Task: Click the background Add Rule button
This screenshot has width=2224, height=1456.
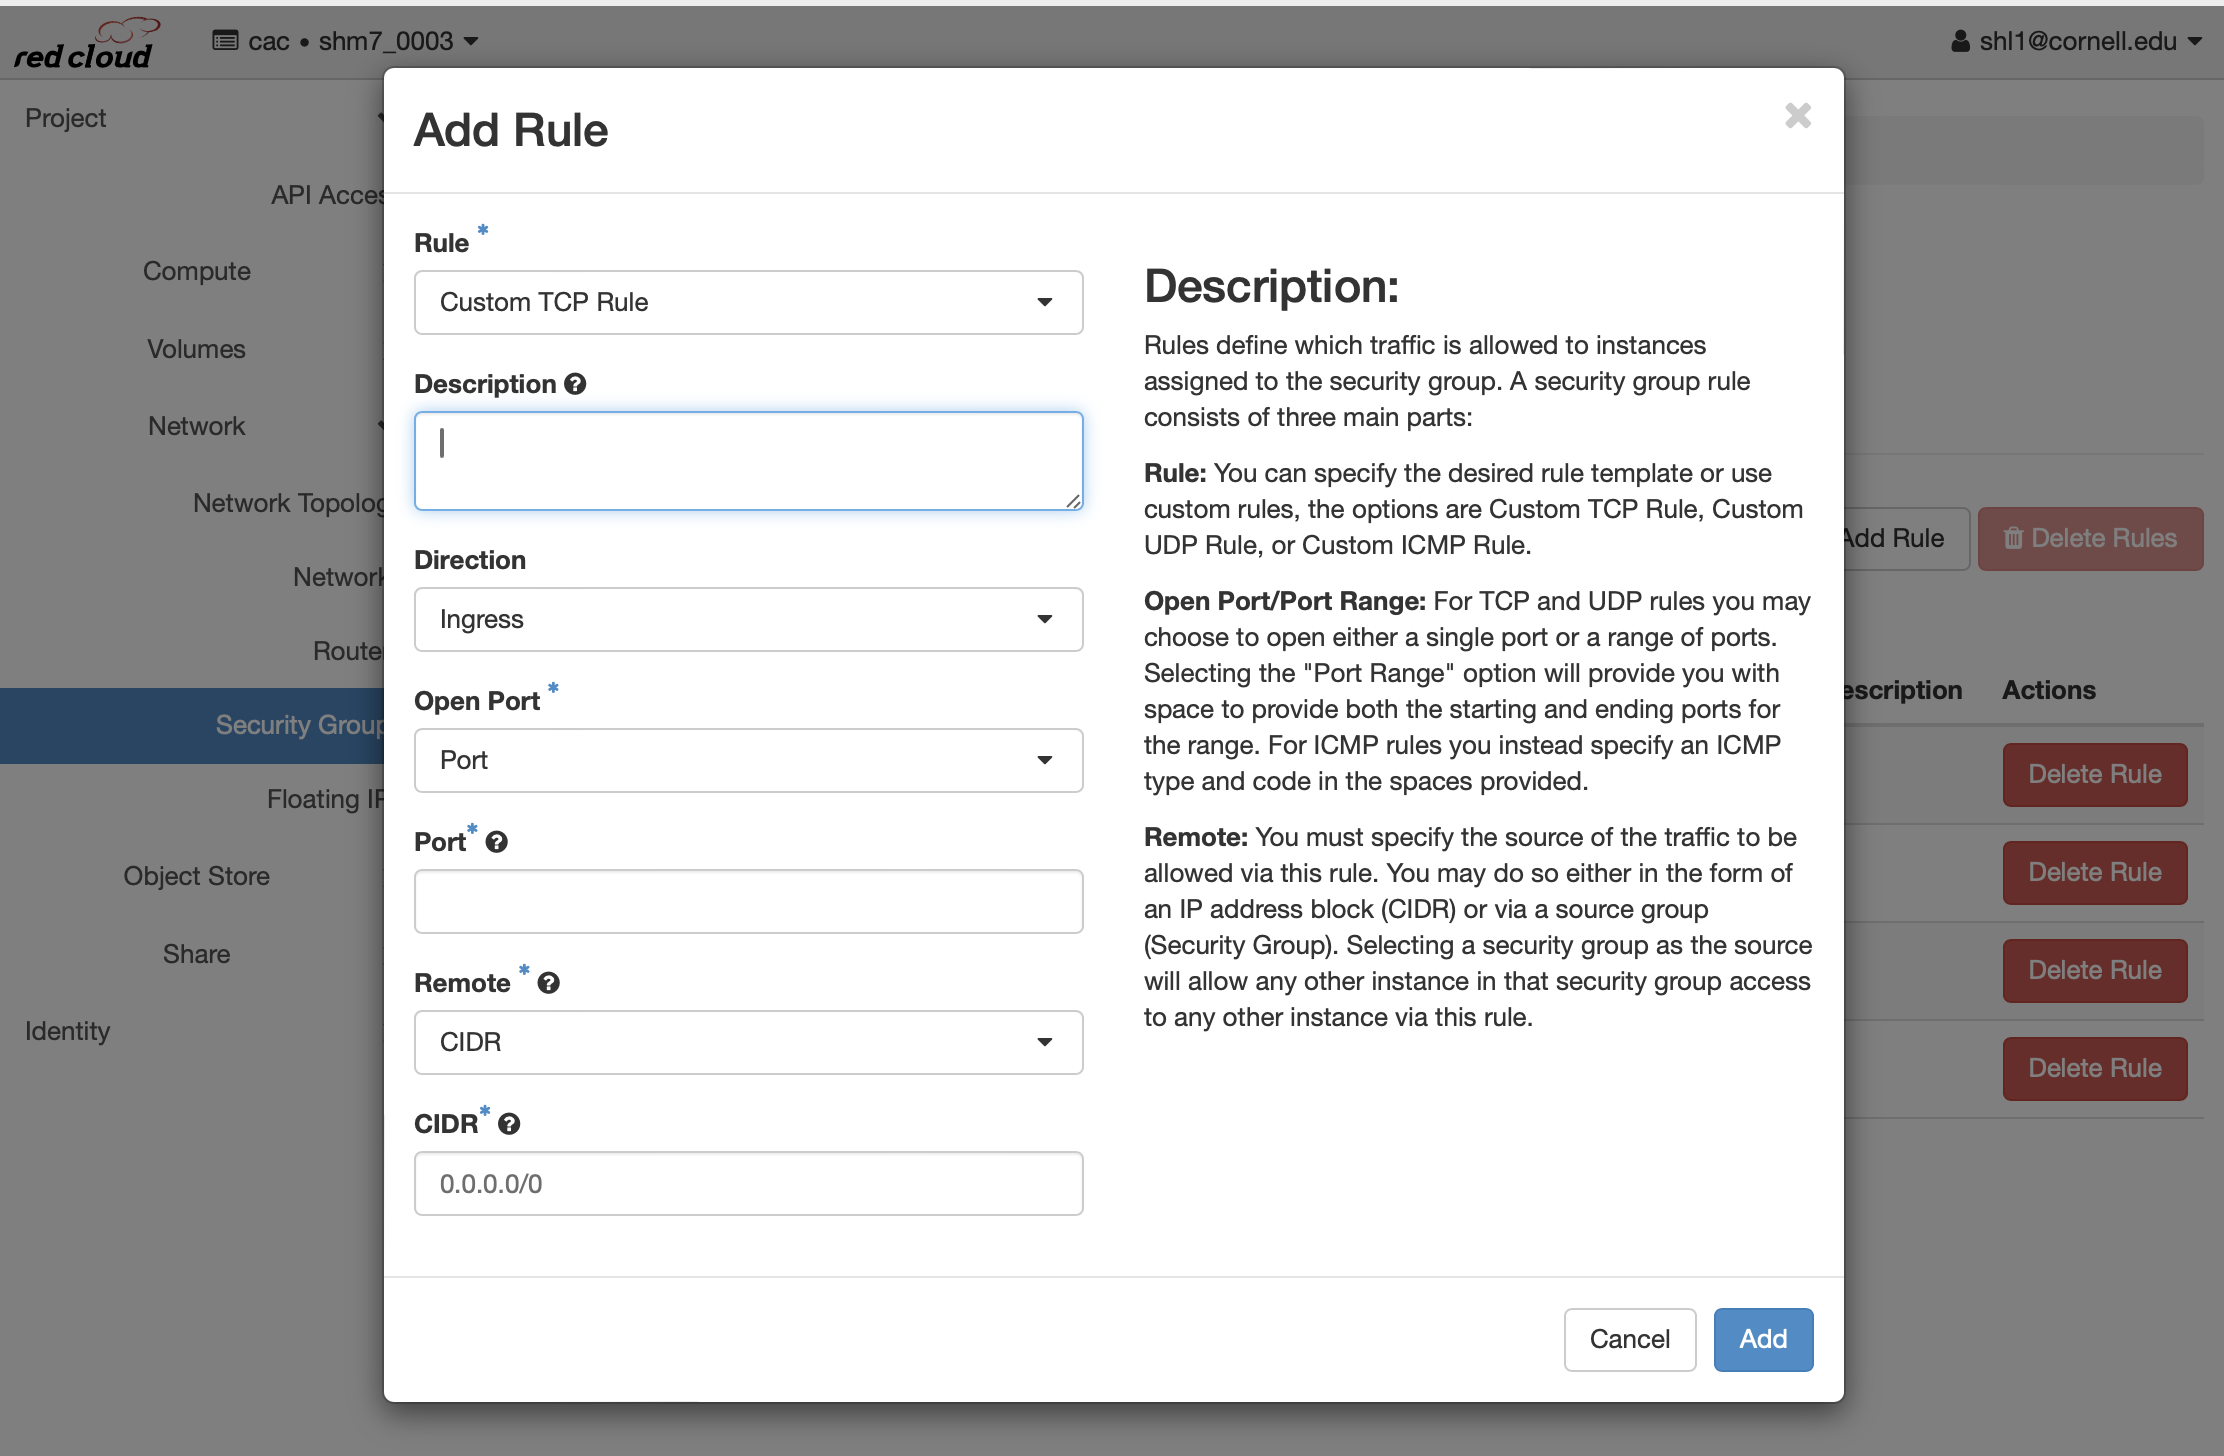Action: coord(1905,538)
